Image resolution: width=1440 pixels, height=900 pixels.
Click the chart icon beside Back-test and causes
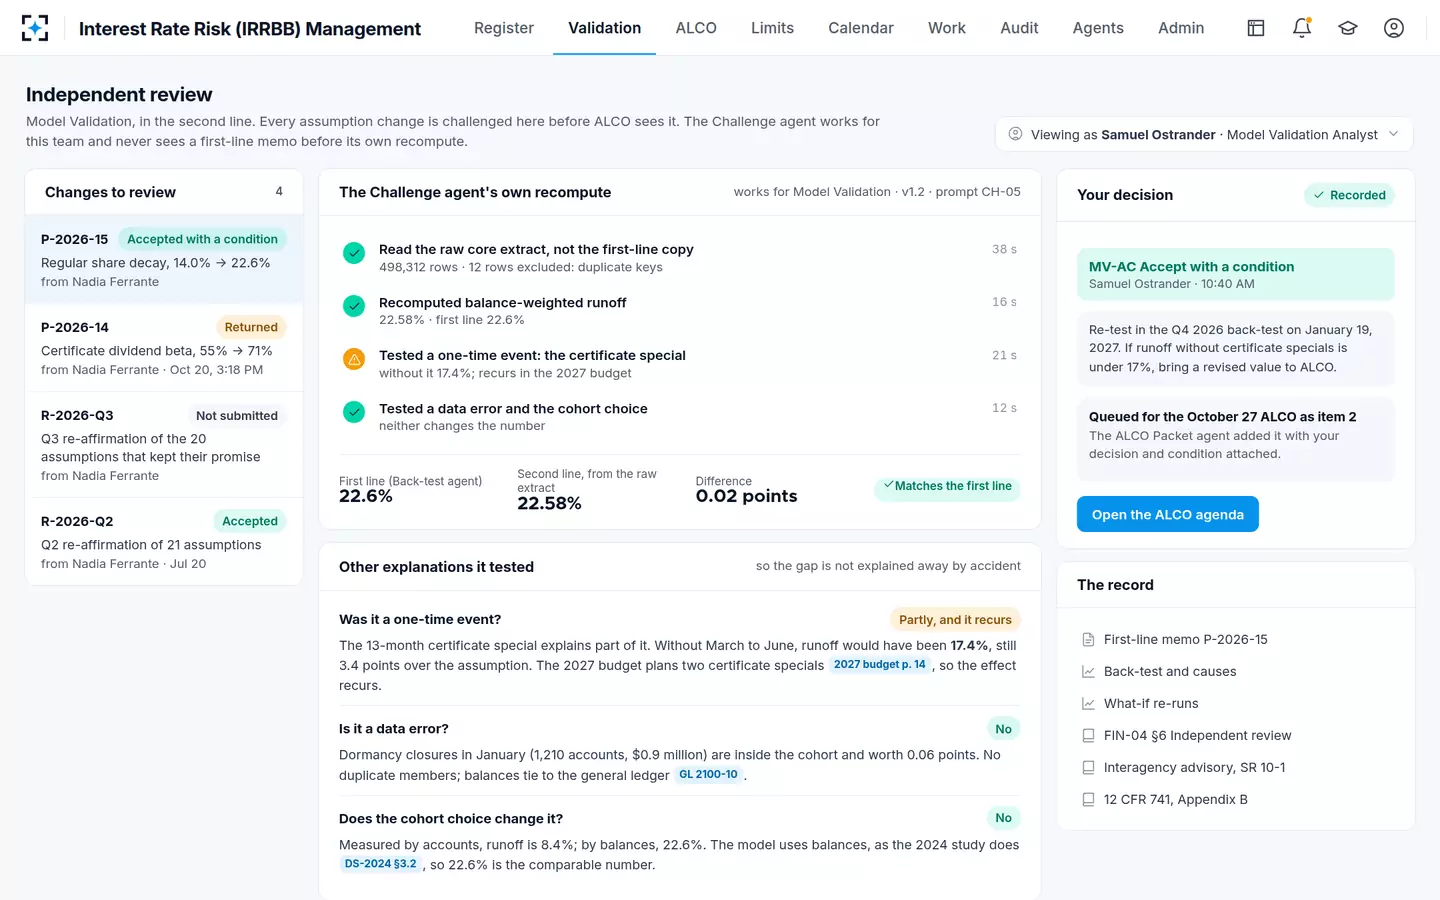(x=1088, y=672)
